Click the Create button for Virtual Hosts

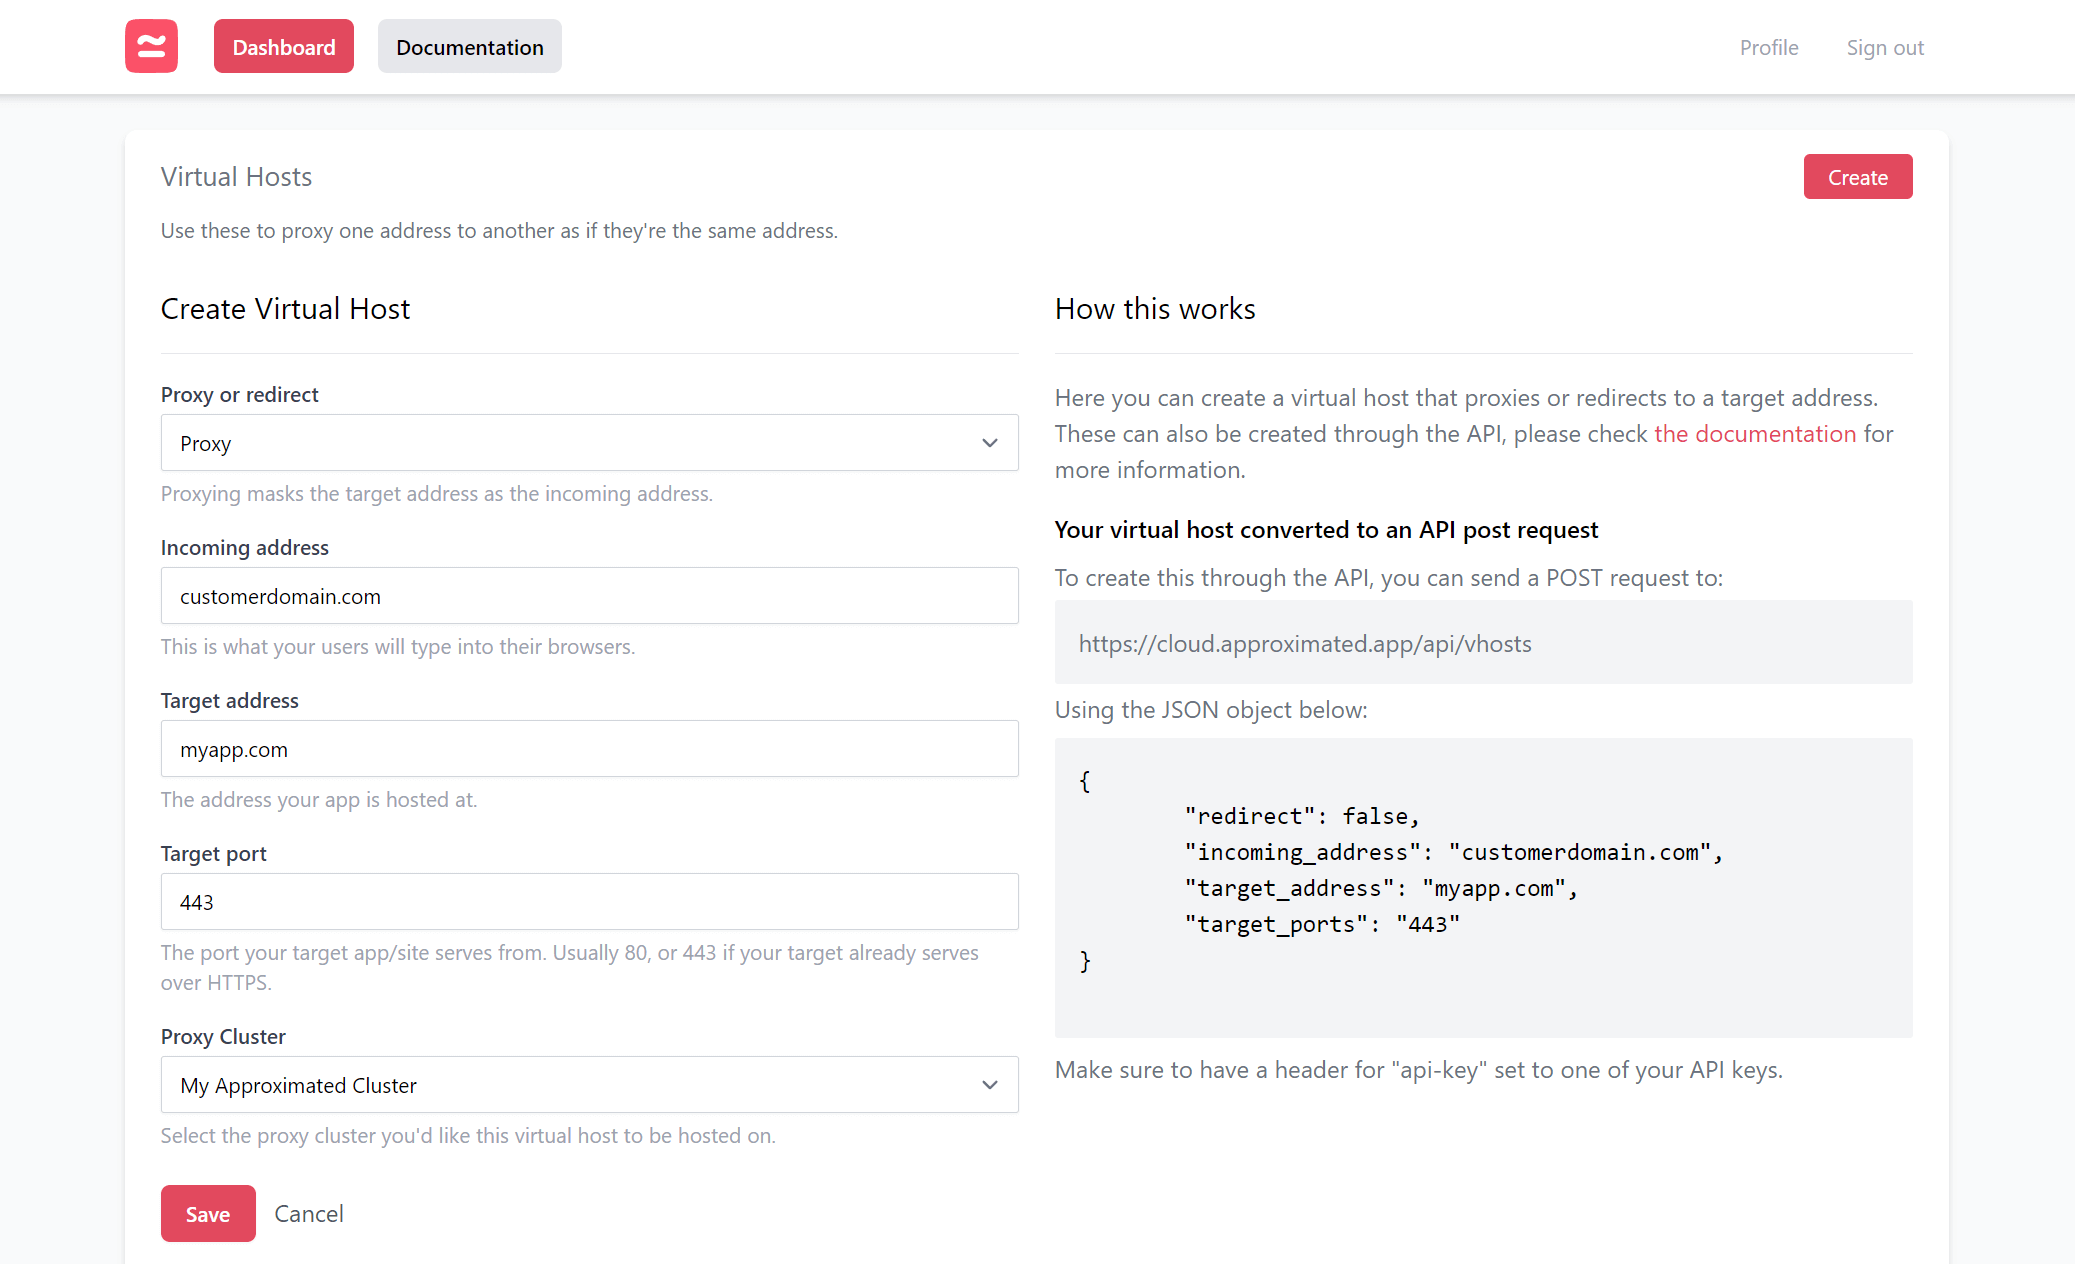[x=1857, y=176]
